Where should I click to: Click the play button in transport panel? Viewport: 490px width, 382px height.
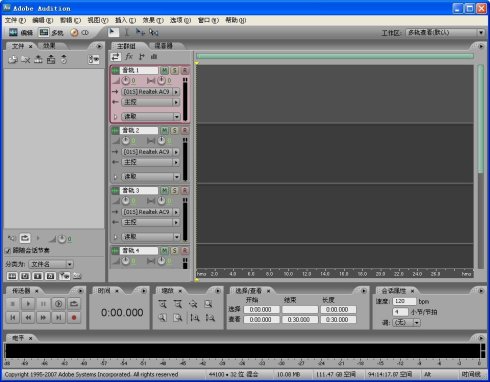click(x=28, y=303)
